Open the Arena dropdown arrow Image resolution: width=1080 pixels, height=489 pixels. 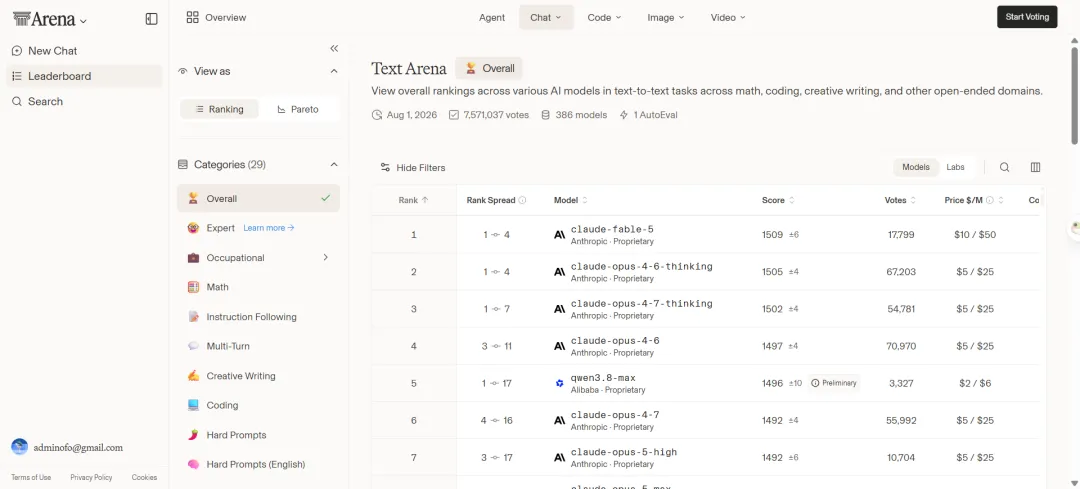(x=83, y=21)
